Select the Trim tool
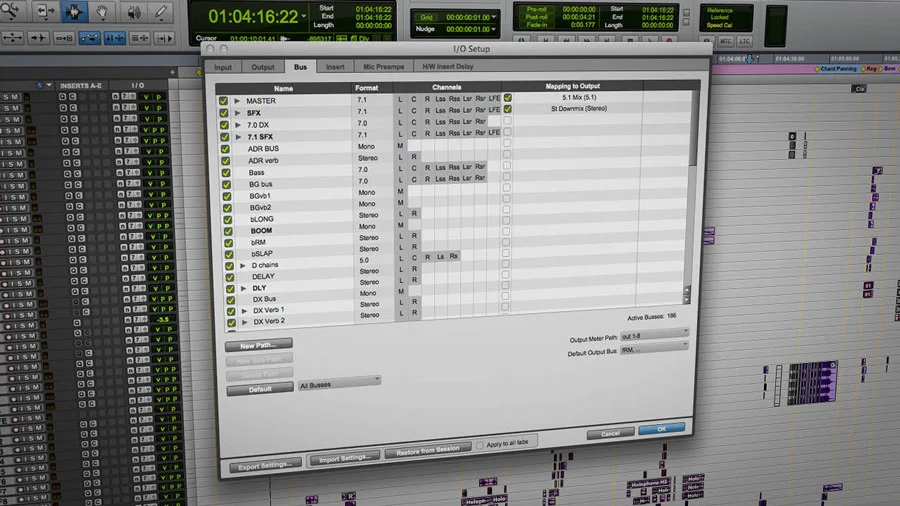 pos(44,11)
